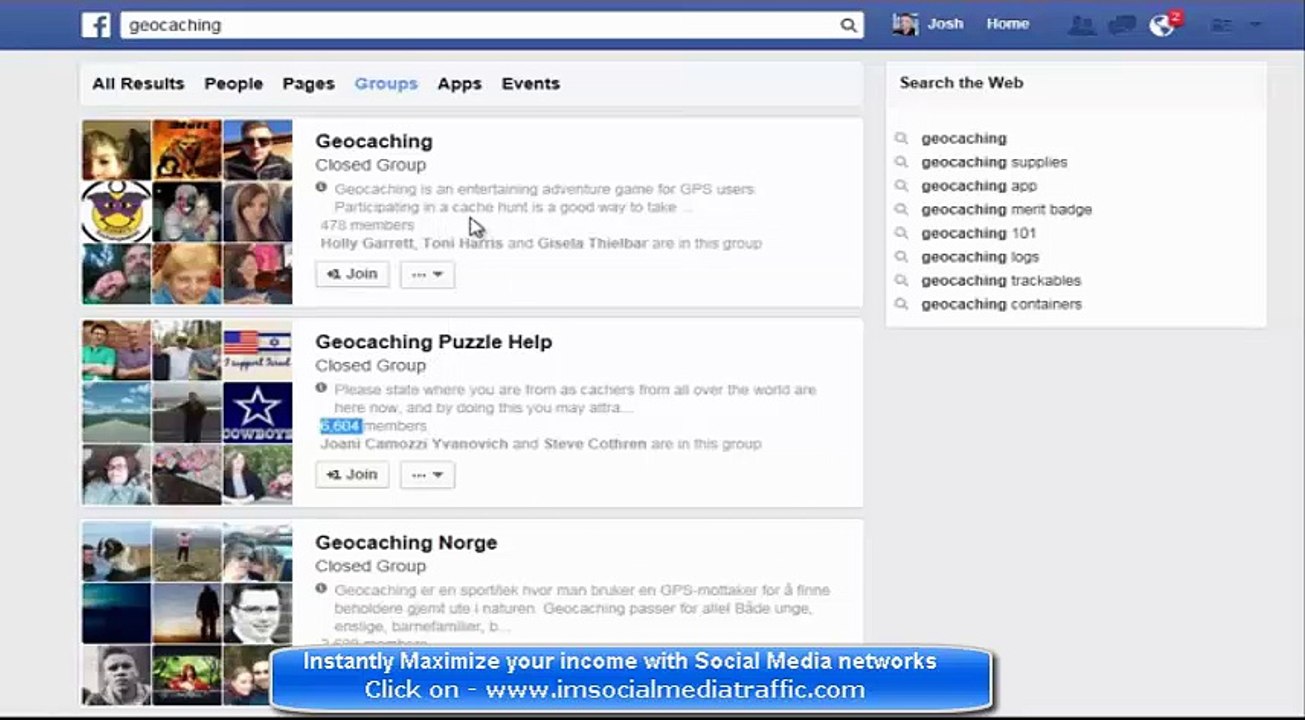Open the privacy shortcuts icon
This screenshot has height=720, width=1305.
pos(1221,25)
